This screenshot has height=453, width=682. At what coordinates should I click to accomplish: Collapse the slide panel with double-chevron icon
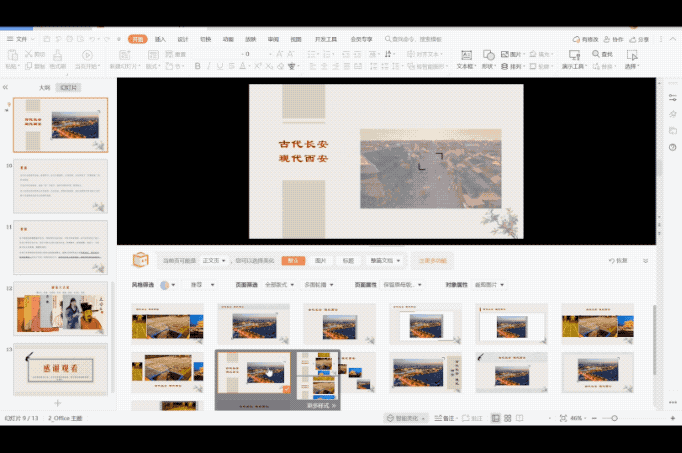(6, 87)
